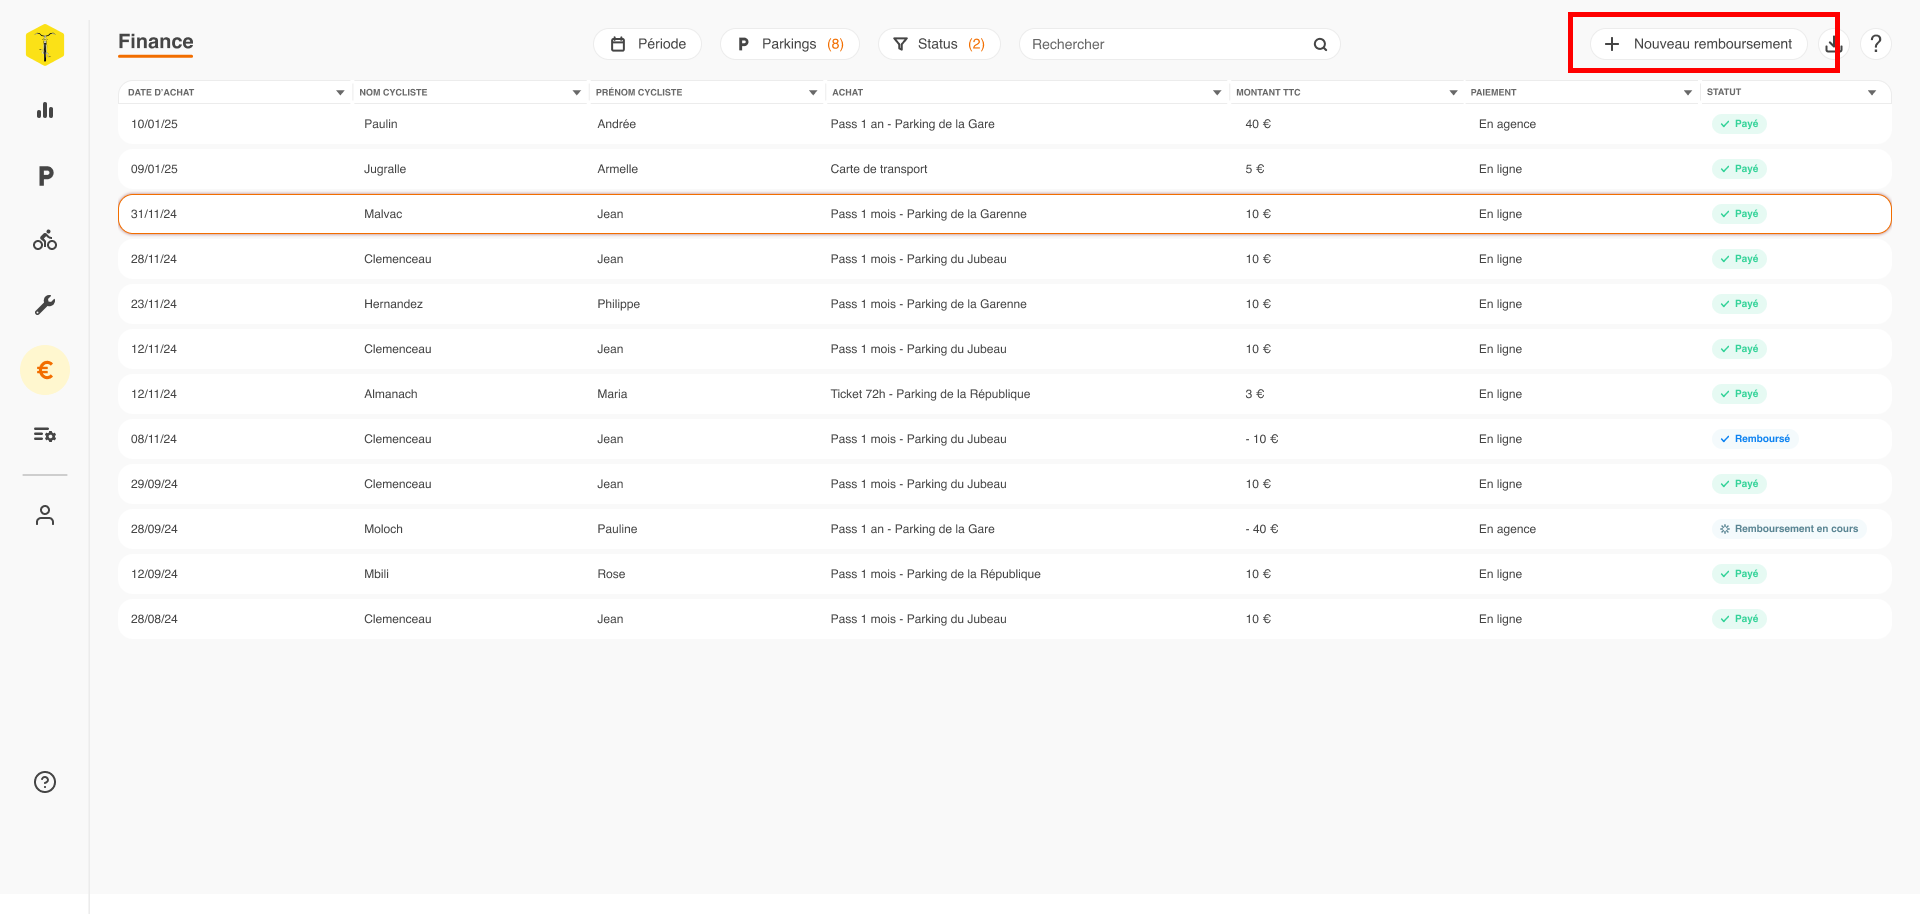
Task: Select the Finance euro sidebar icon
Action: [x=45, y=370]
